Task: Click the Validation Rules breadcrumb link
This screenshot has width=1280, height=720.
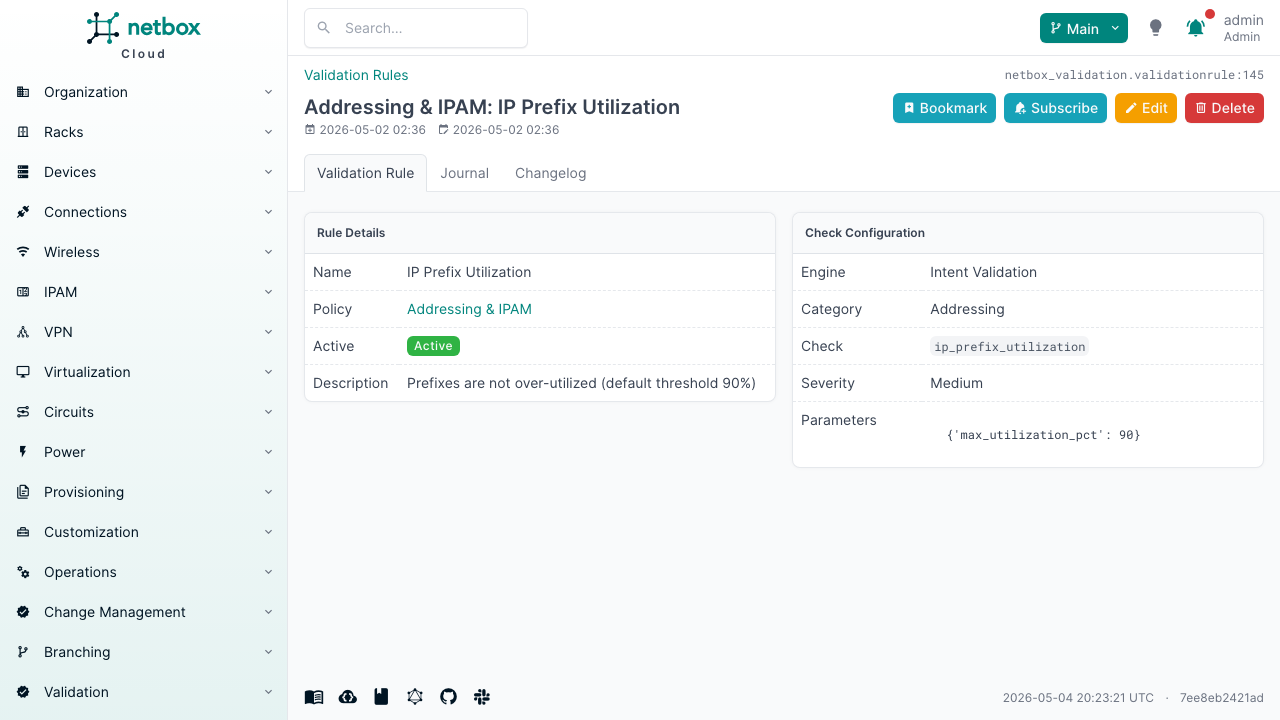Action: (x=356, y=75)
